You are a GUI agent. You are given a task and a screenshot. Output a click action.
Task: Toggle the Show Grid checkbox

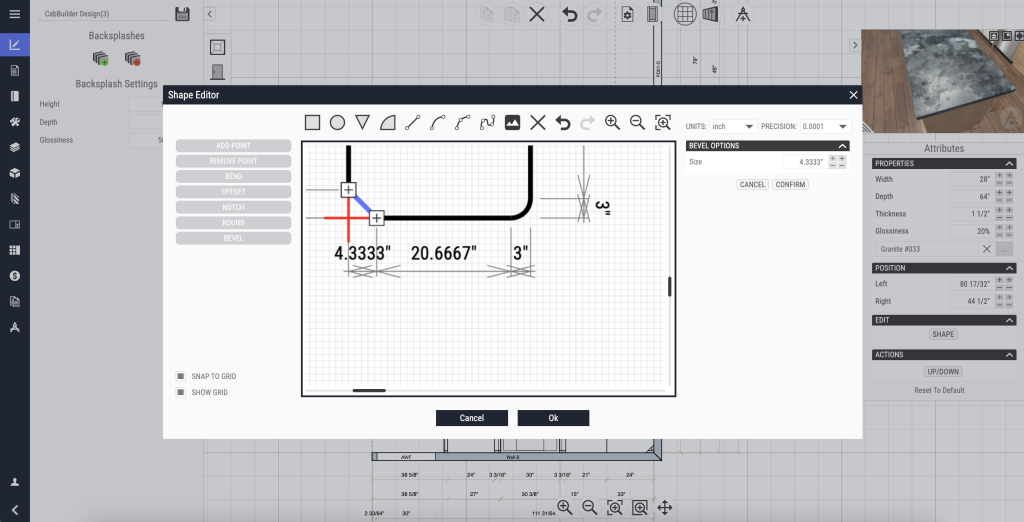(181, 393)
